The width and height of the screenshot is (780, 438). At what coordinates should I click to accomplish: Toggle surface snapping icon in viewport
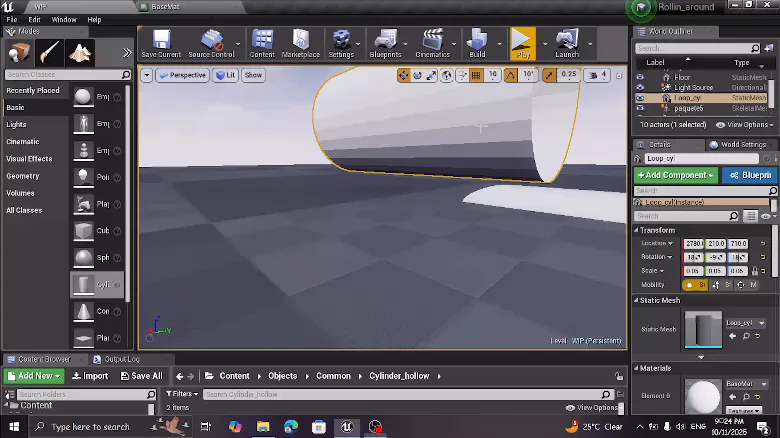pos(462,75)
